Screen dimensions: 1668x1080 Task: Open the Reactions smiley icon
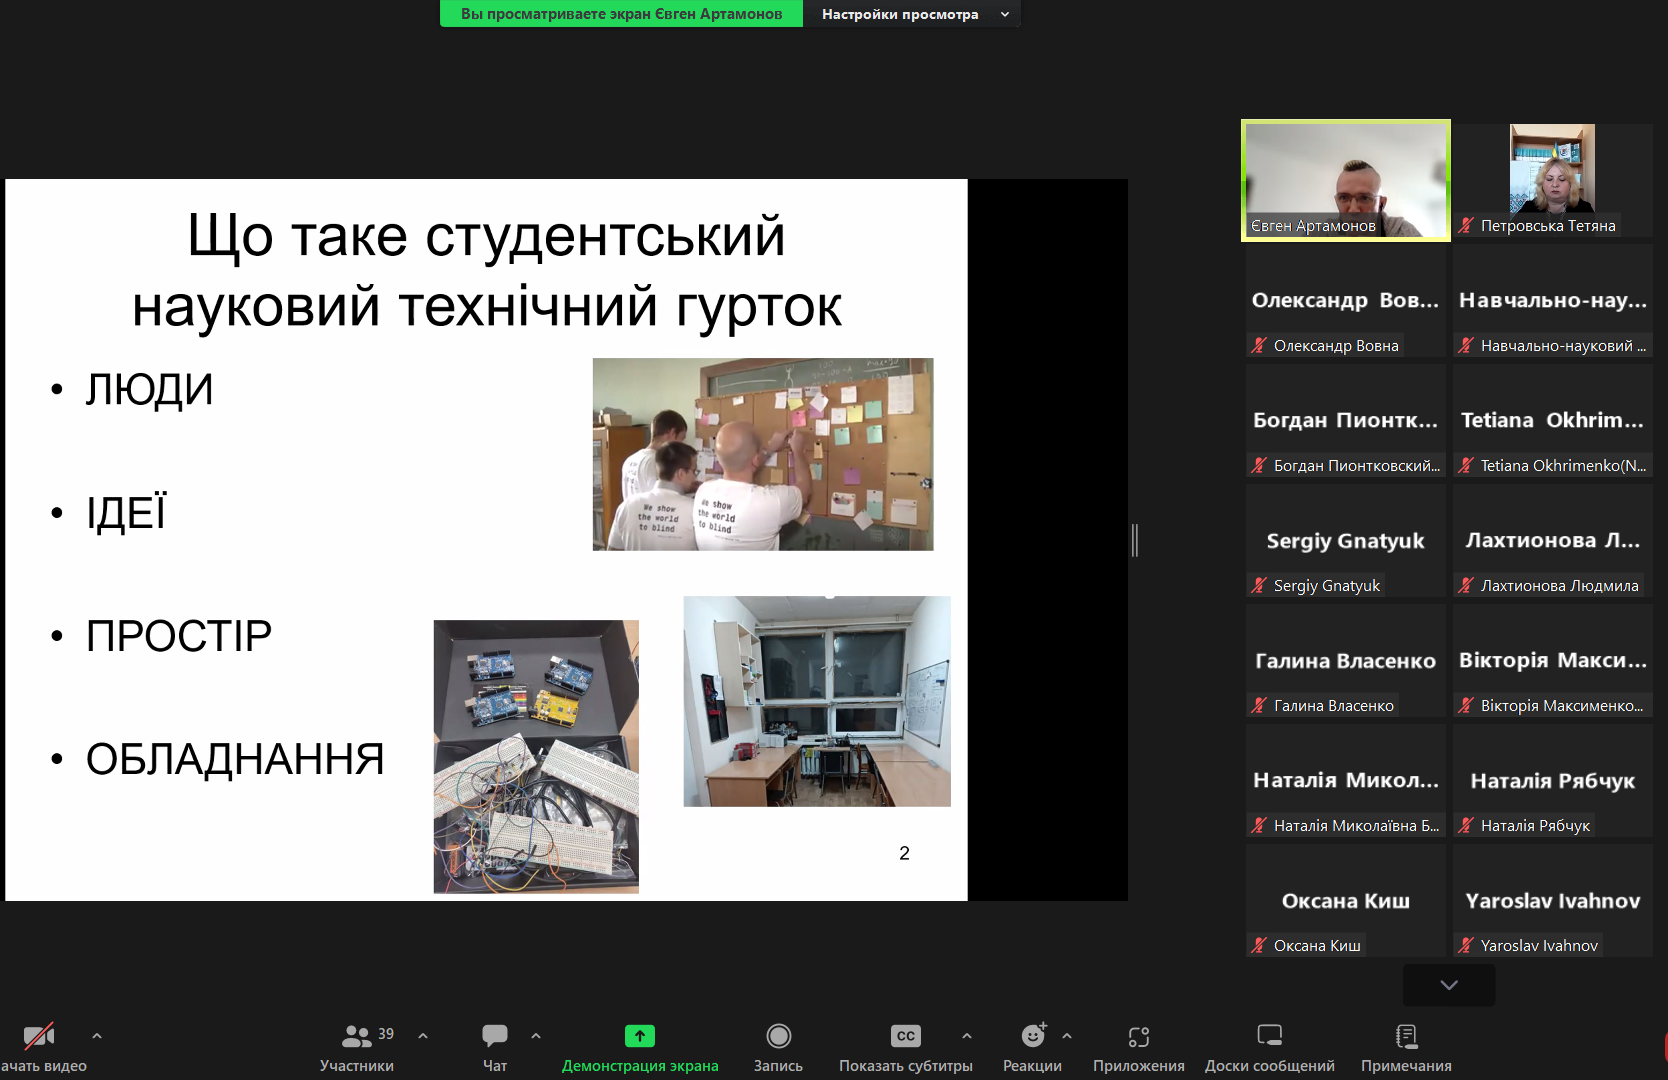1032,1036
